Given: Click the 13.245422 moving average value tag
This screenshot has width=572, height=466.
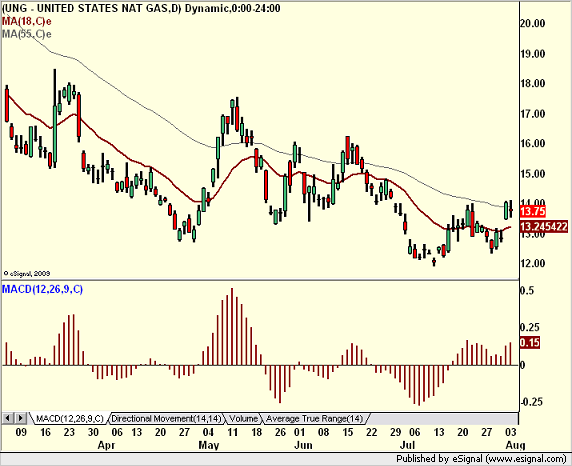Looking at the screenshot, I should point(544,227).
